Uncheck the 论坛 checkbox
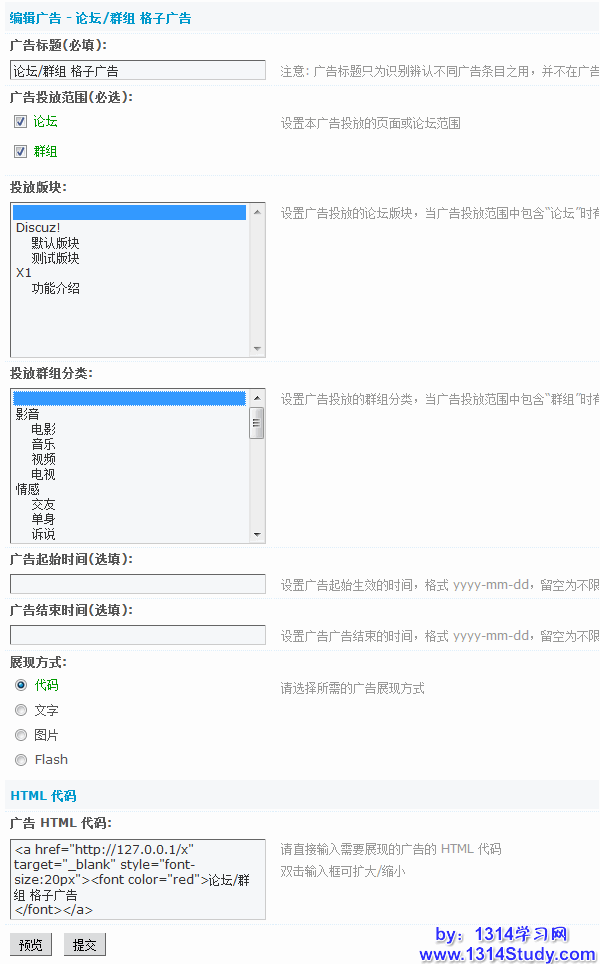Screen dimensions: 600x964 (x=20, y=122)
